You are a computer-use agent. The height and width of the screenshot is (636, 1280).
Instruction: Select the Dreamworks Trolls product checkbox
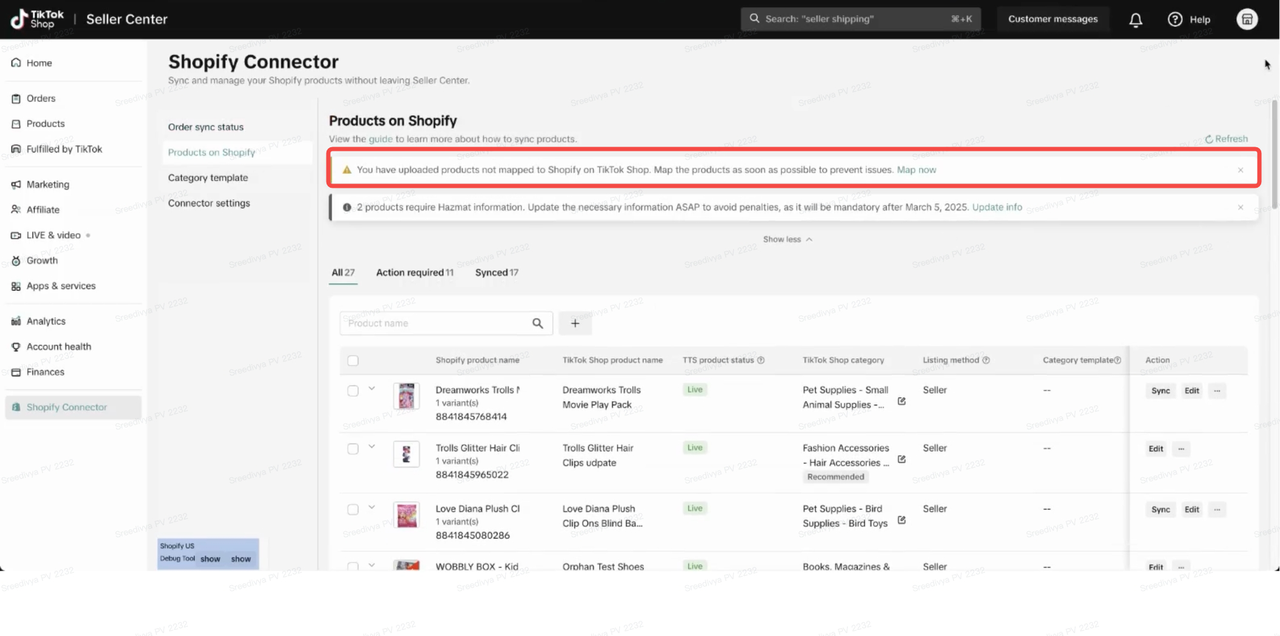pyautogui.click(x=353, y=391)
